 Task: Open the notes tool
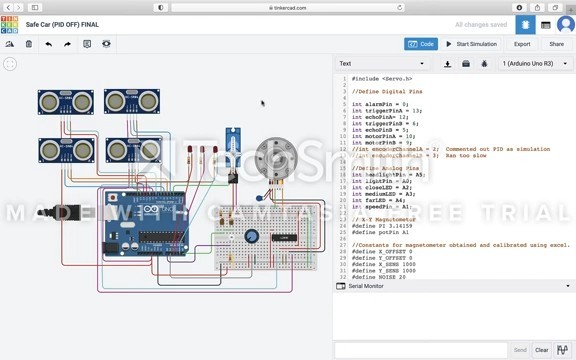click(87, 44)
